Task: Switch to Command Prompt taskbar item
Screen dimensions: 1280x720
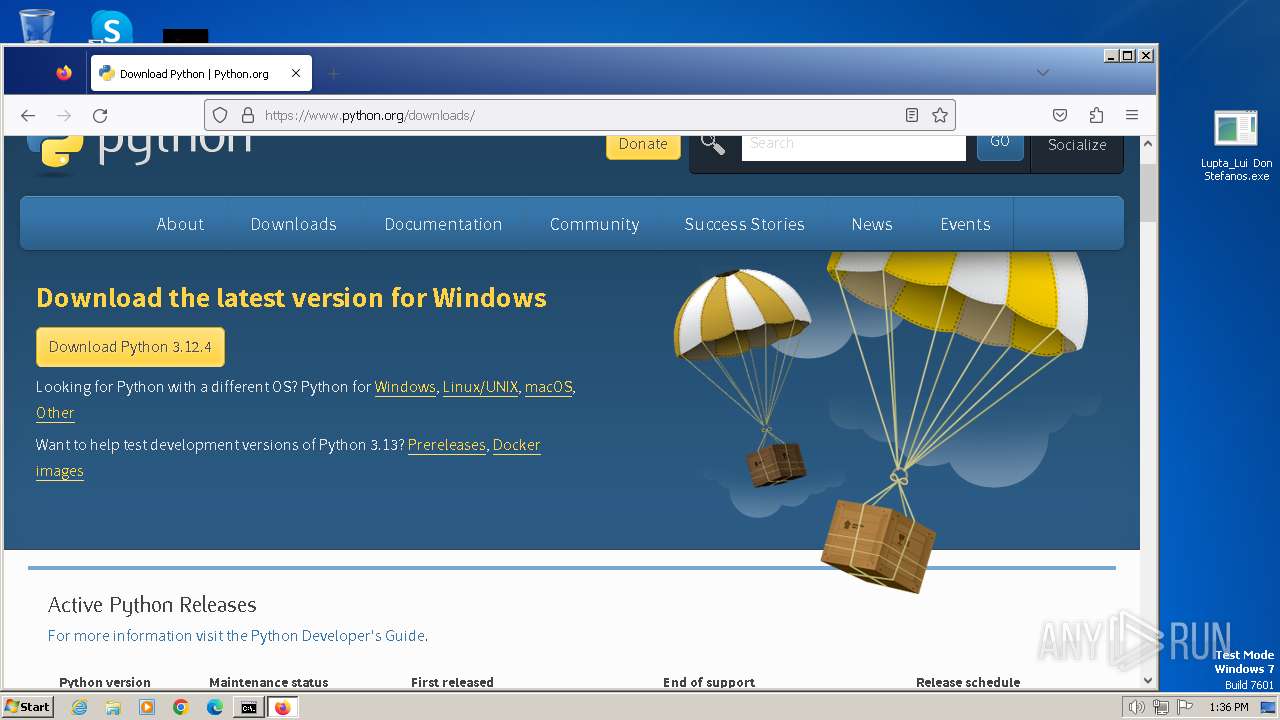Action: [x=248, y=707]
